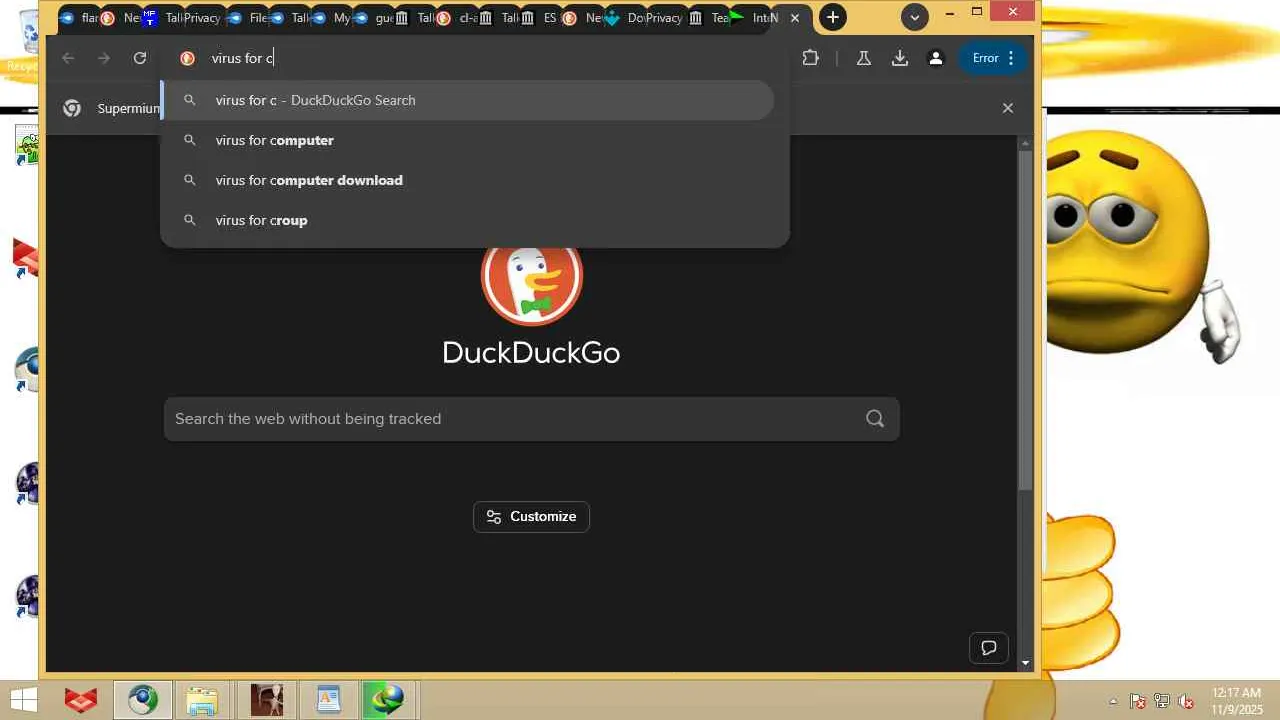Switch to the "File" tab
The image size is (1280, 720).
pyautogui.click(x=249, y=18)
